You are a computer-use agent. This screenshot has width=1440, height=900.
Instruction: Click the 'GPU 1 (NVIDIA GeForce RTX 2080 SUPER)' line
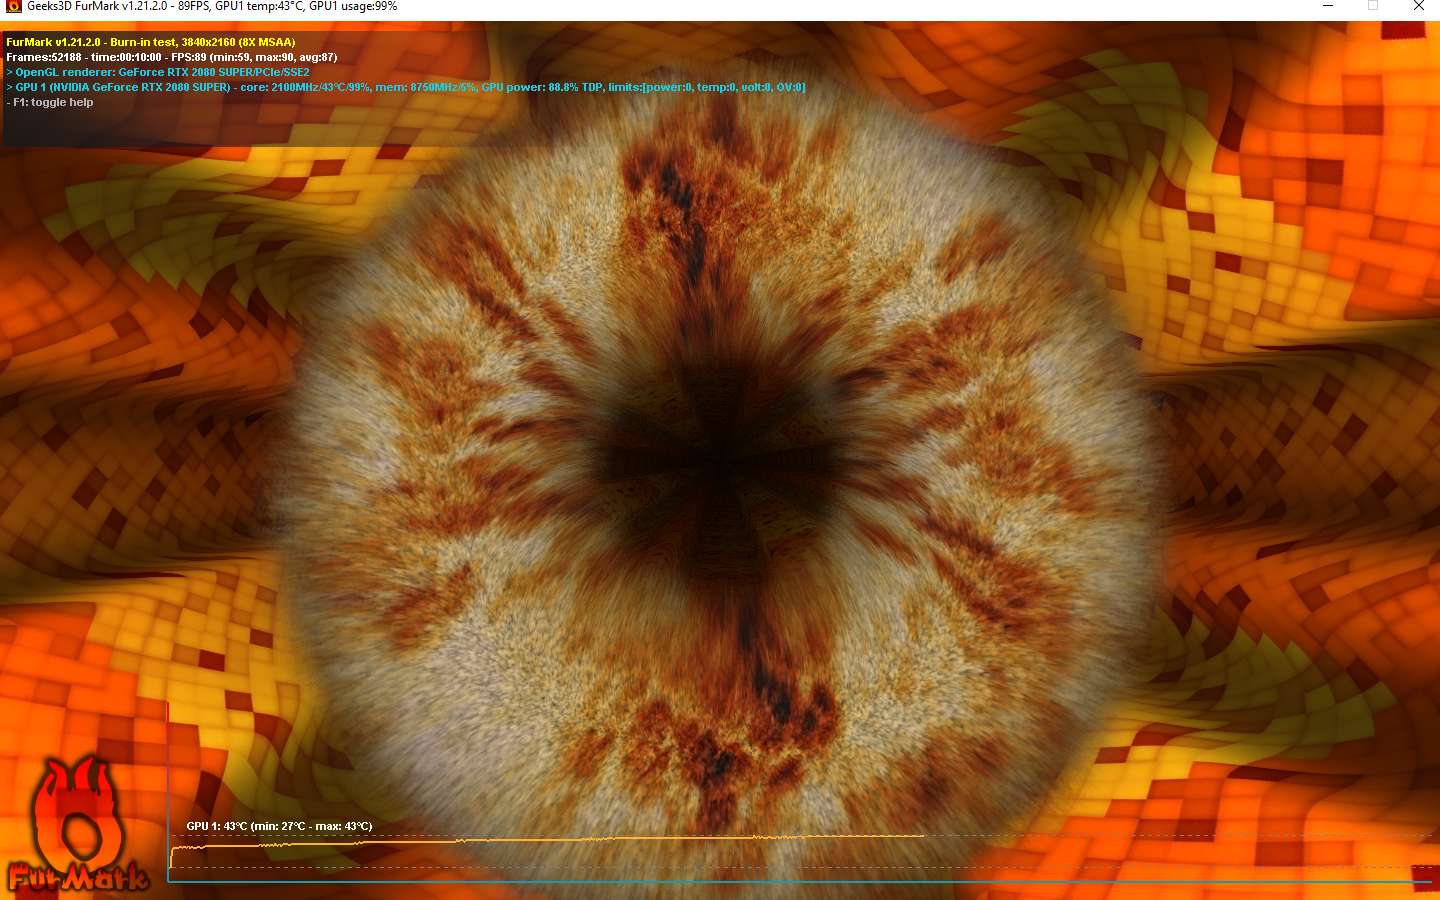click(406, 87)
